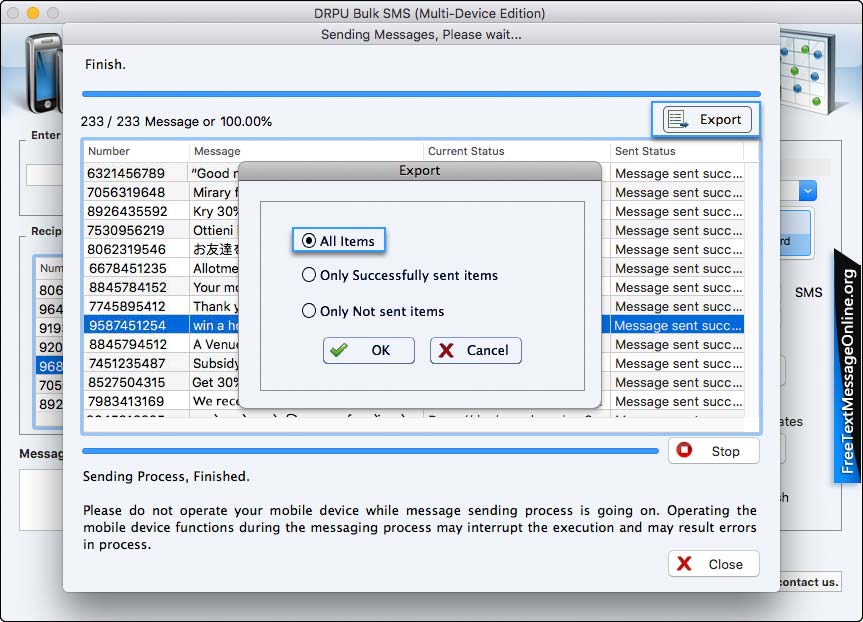Confirm export with the OK button
863x622 pixels.
(x=369, y=351)
